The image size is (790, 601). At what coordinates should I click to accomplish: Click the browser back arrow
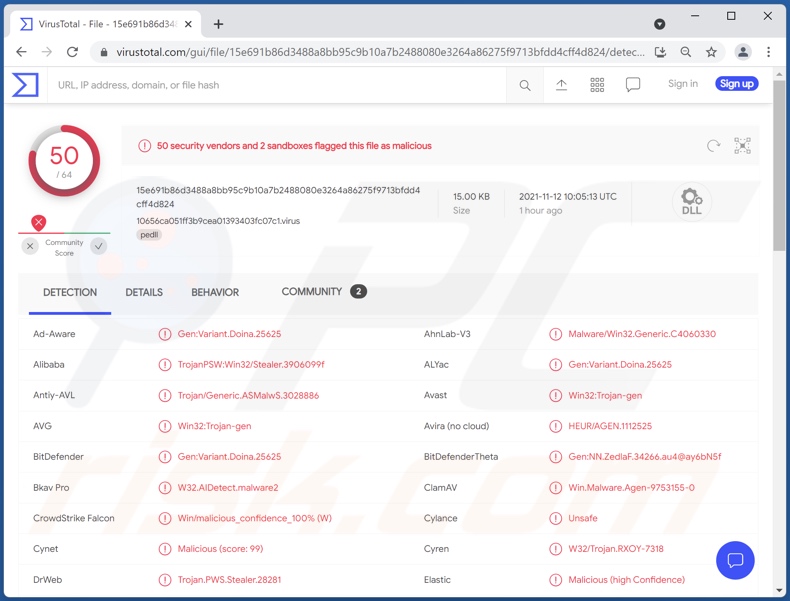tap(21, 52)
